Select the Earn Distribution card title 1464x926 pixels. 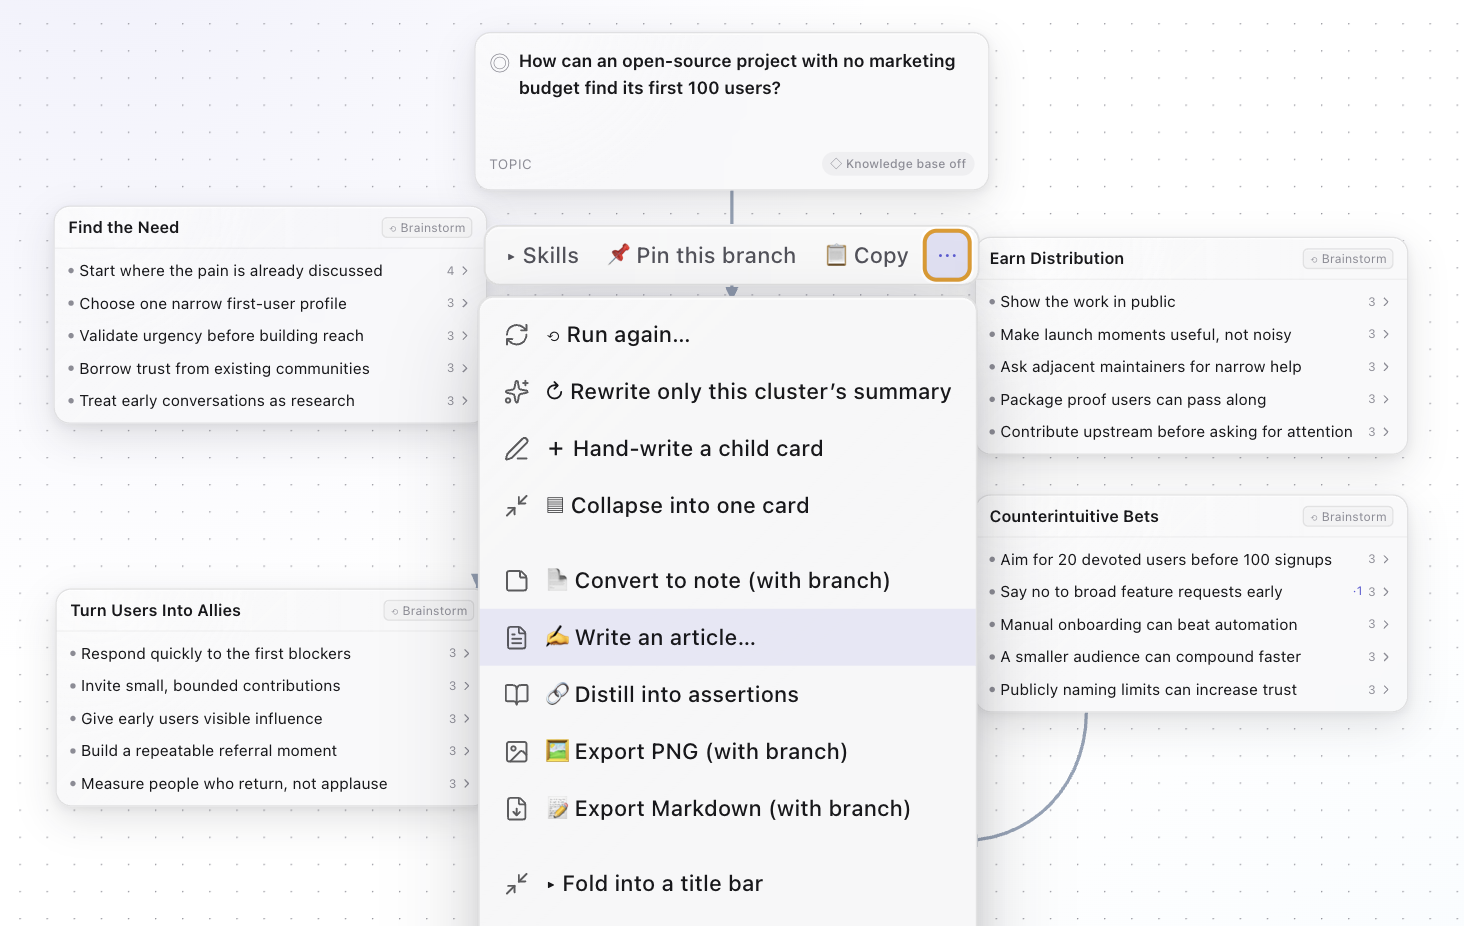pyautogui.click(x=1057, y=259)
